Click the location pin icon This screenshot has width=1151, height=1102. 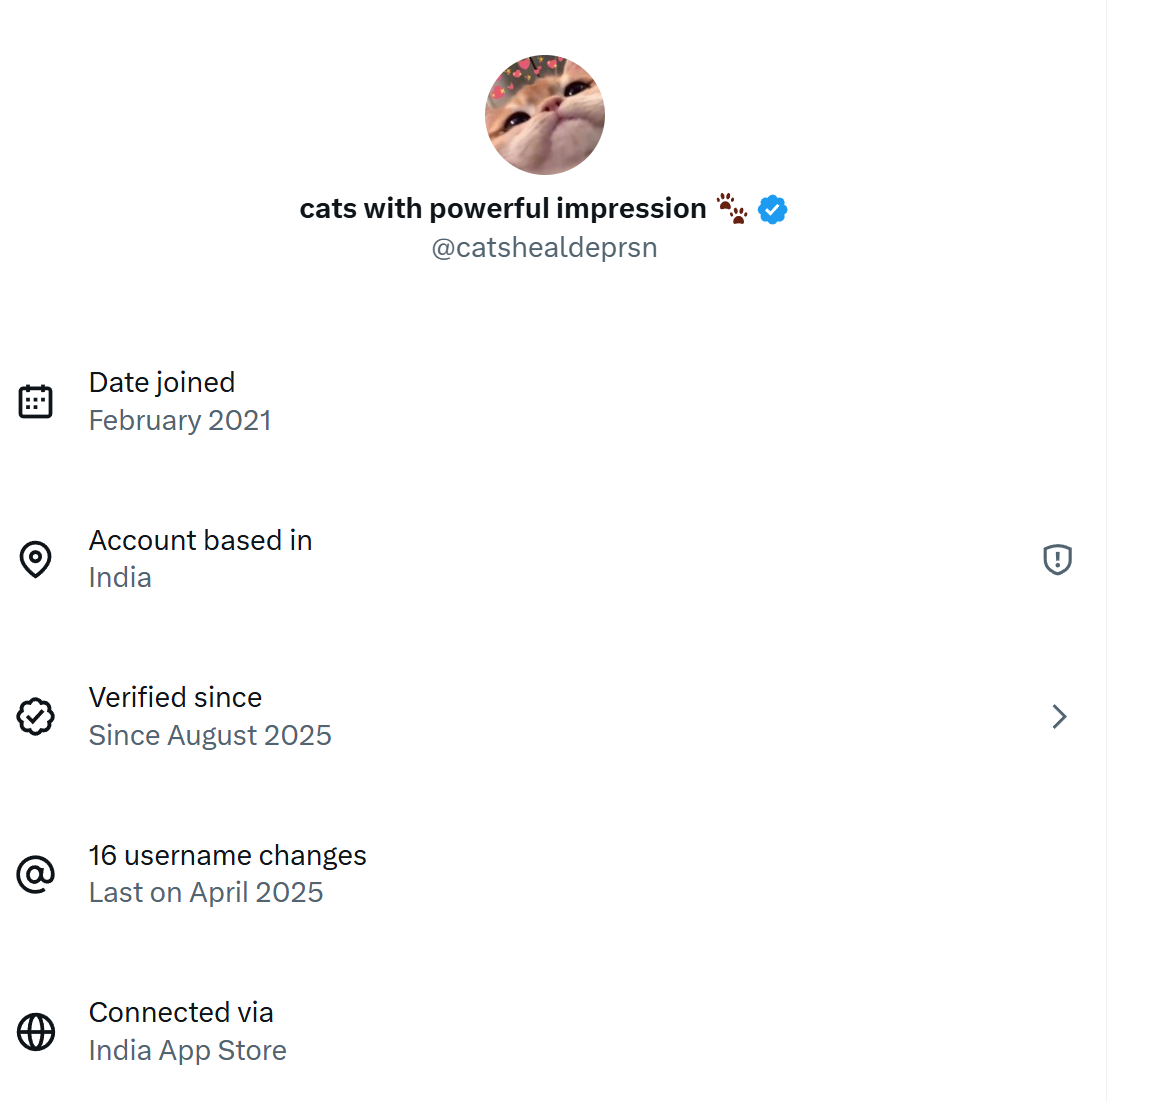click(36, 559)
